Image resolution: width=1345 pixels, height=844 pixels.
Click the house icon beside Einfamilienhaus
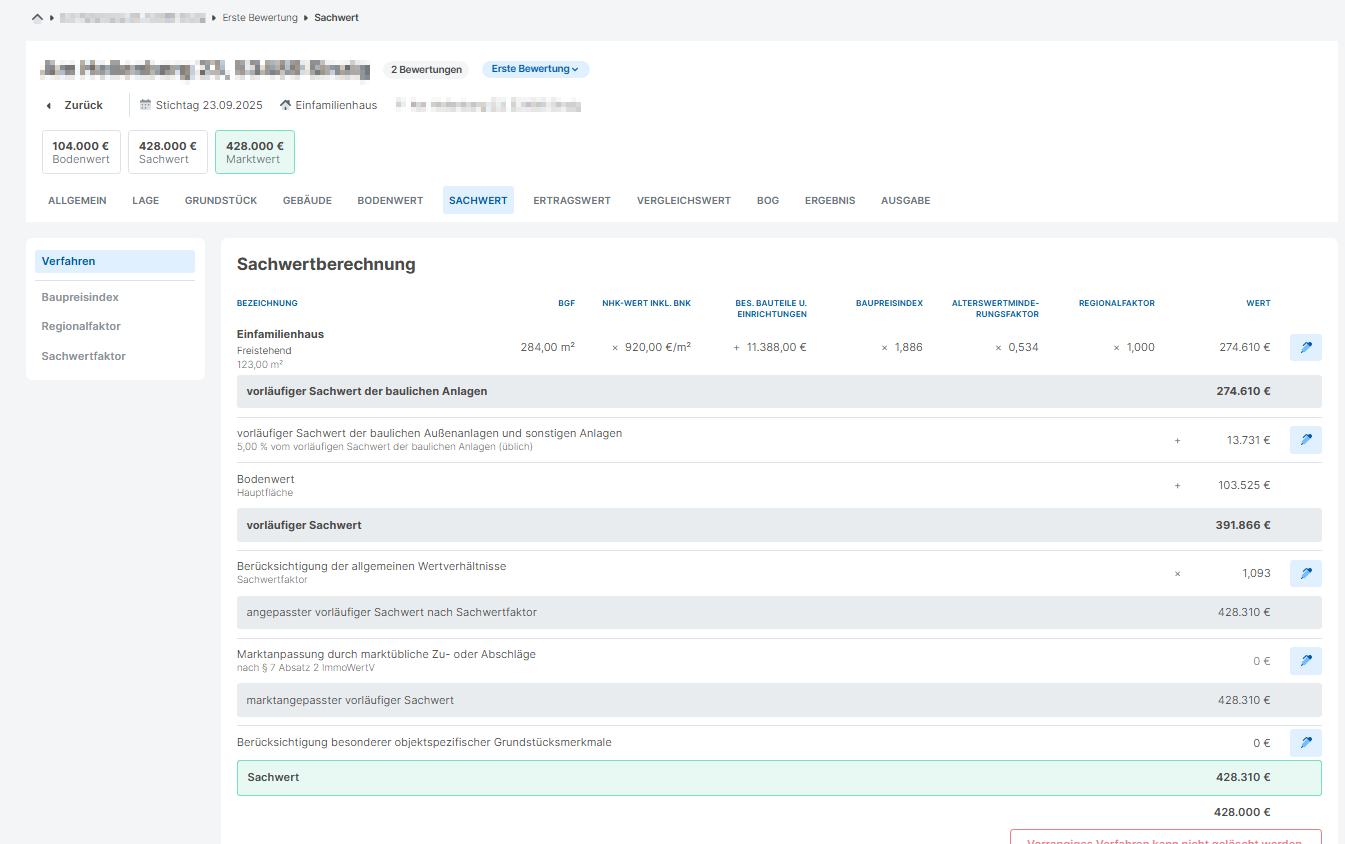click(x=285, y=105)
